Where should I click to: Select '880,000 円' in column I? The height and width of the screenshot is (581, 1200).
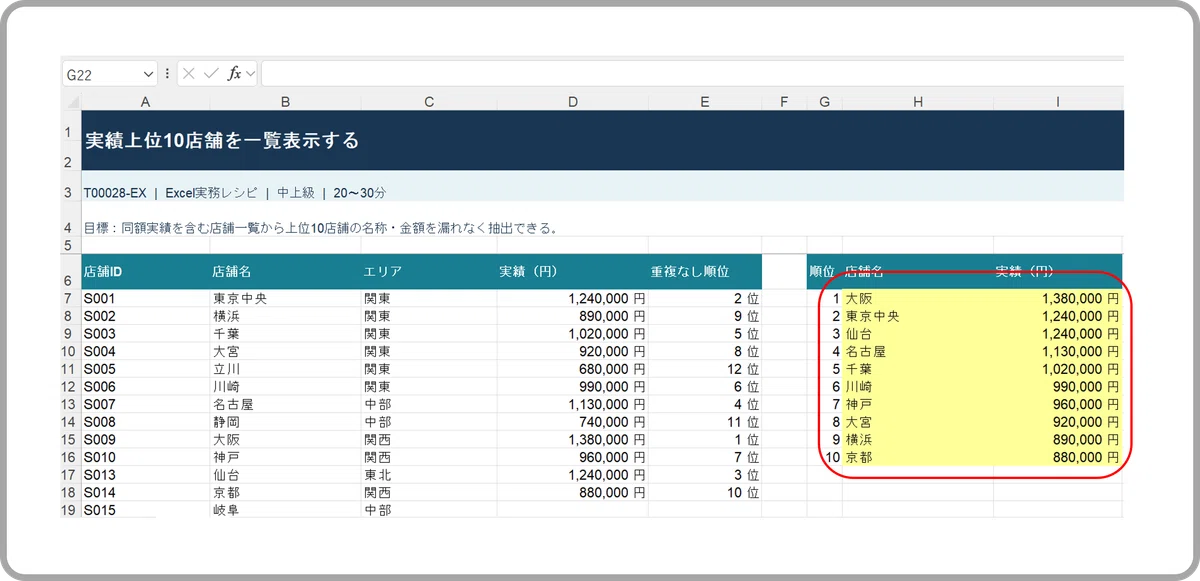[x=1057, y=457]
